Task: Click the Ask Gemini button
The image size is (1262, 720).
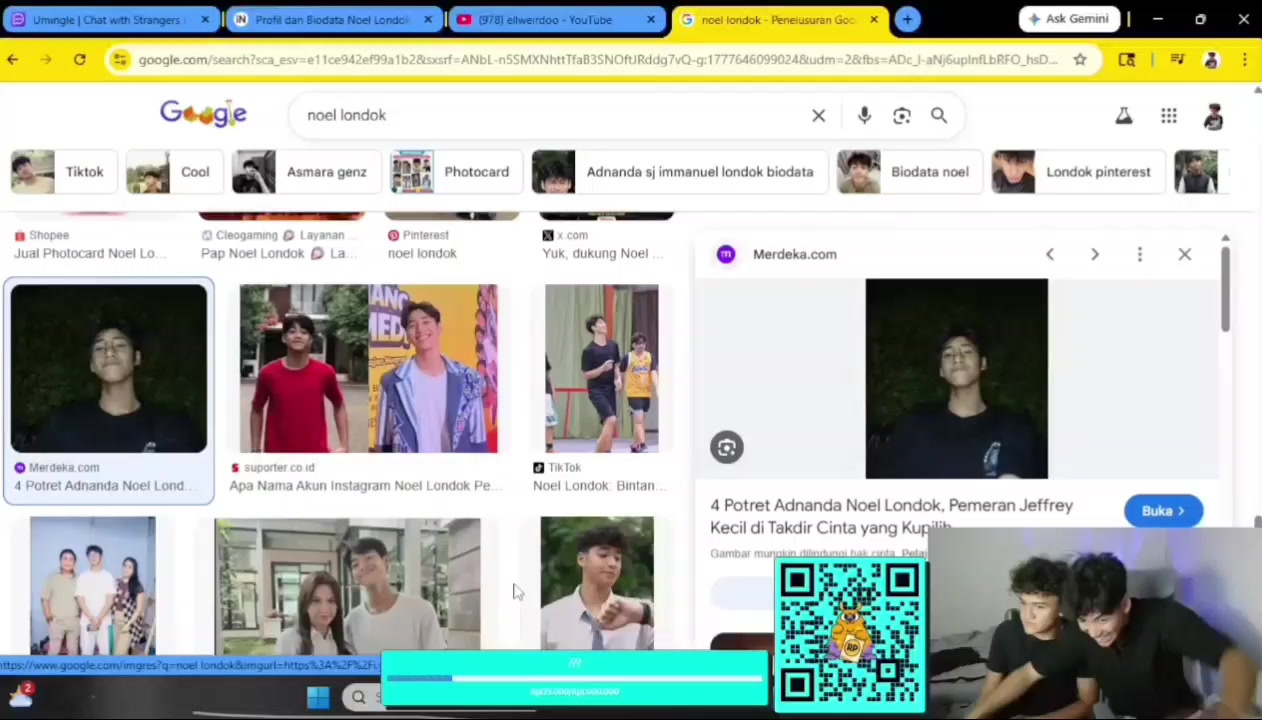Action: [1069, 19]
